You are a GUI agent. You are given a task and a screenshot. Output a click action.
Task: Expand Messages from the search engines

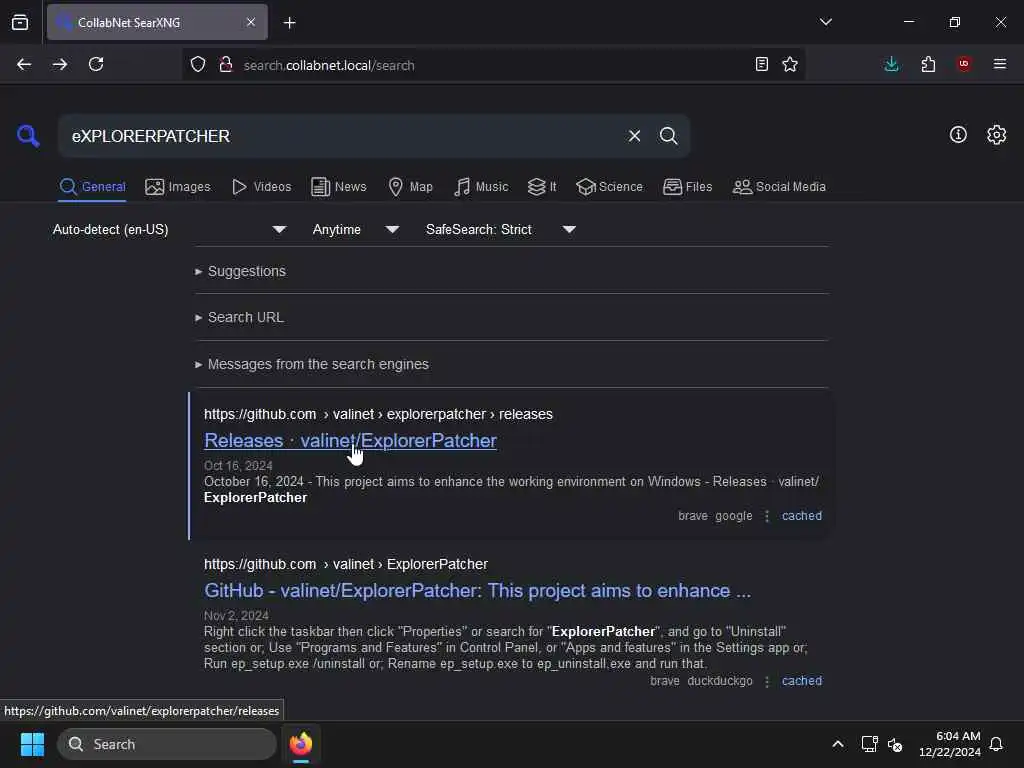pyautogui.click(x=312, y=364)
